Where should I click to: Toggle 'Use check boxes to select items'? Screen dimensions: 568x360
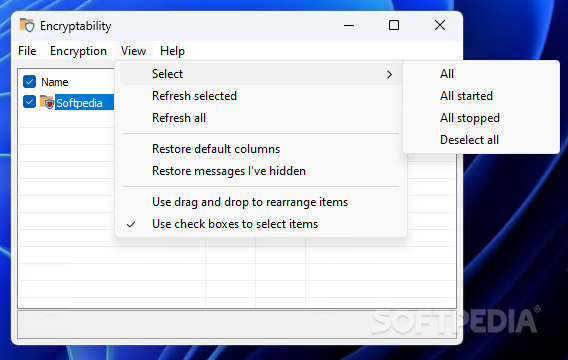(x=261, y=224)
